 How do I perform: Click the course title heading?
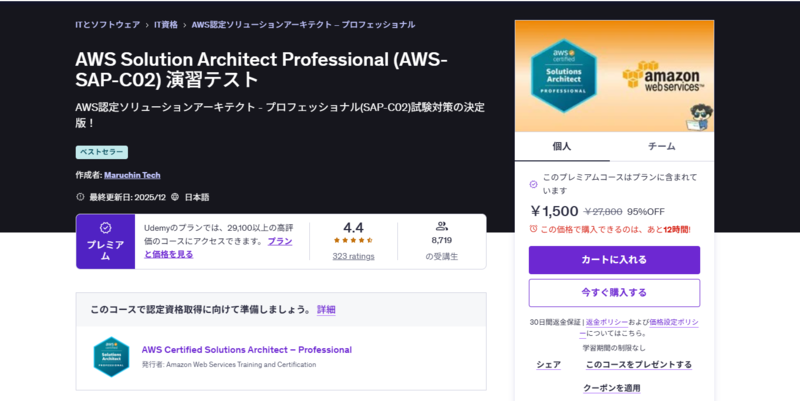point(261,69)
